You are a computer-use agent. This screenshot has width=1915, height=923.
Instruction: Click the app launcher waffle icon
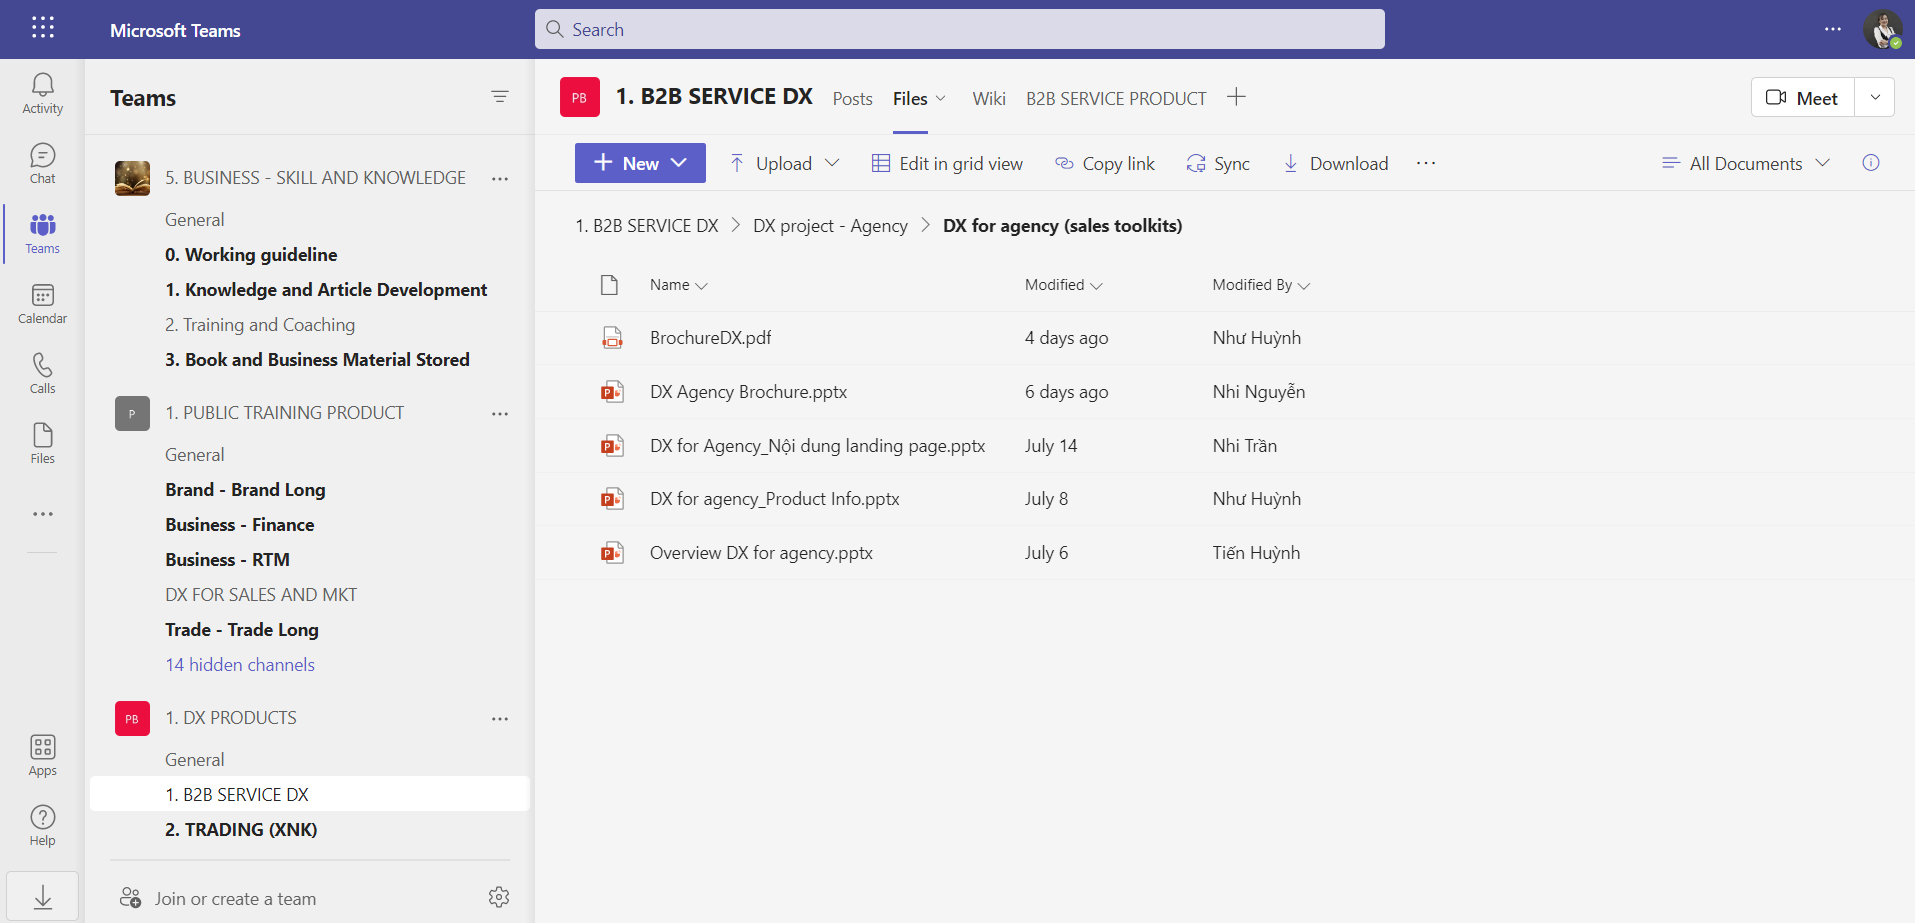click(43, 28)
